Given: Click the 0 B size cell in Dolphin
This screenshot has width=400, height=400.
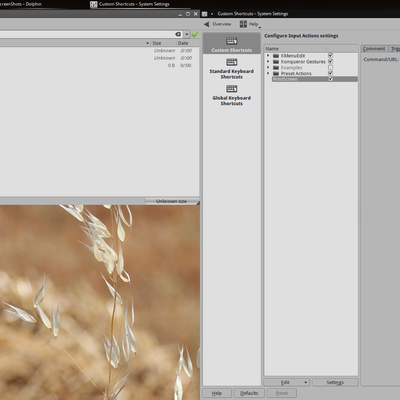Looking at the screenshot, I should coord(171,65).
